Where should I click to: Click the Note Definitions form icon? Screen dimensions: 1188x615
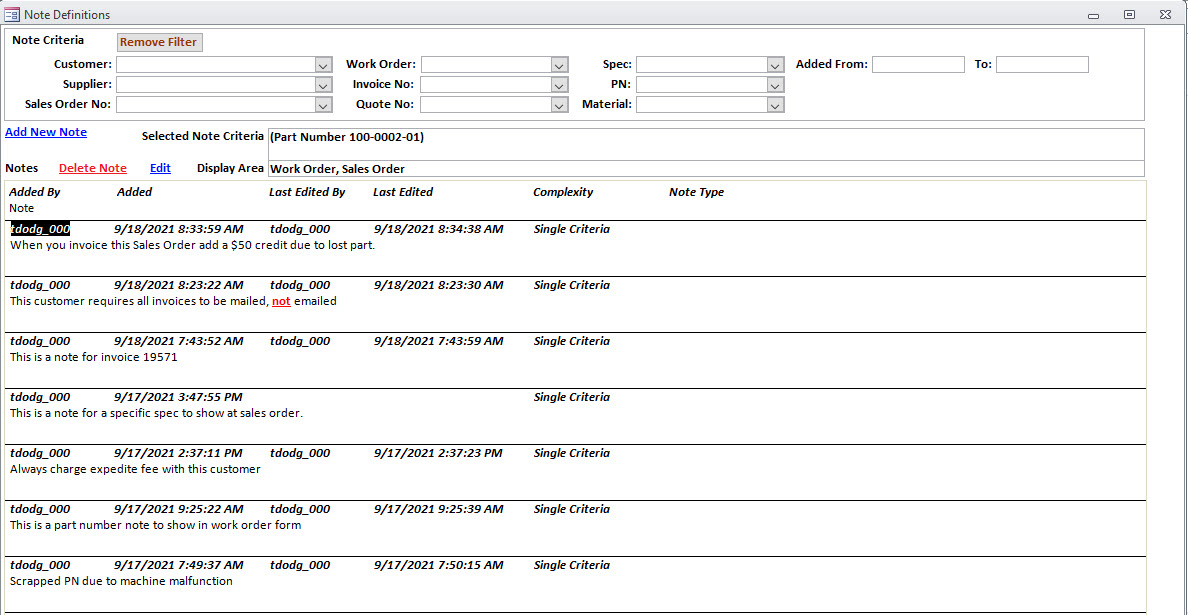11,14
